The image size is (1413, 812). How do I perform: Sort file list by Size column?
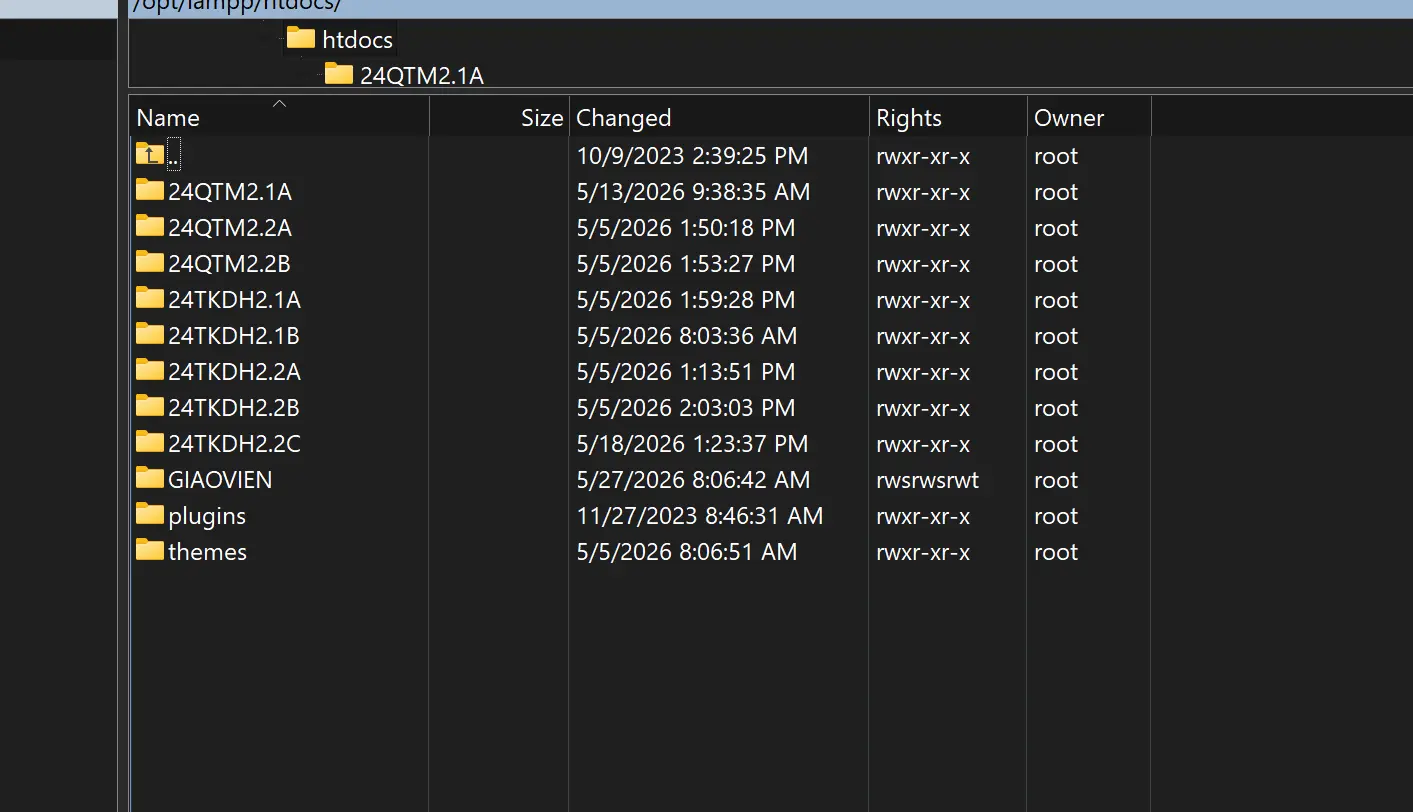499,117
